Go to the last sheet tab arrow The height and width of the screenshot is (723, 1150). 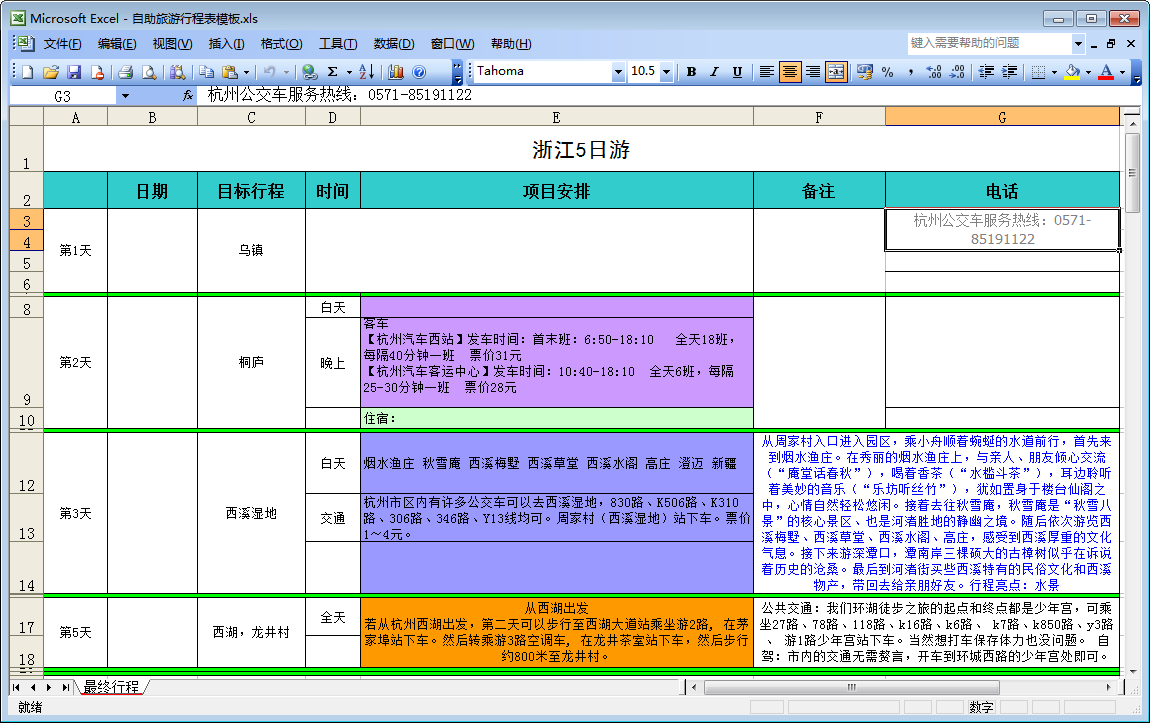click(x=65, y=687)
